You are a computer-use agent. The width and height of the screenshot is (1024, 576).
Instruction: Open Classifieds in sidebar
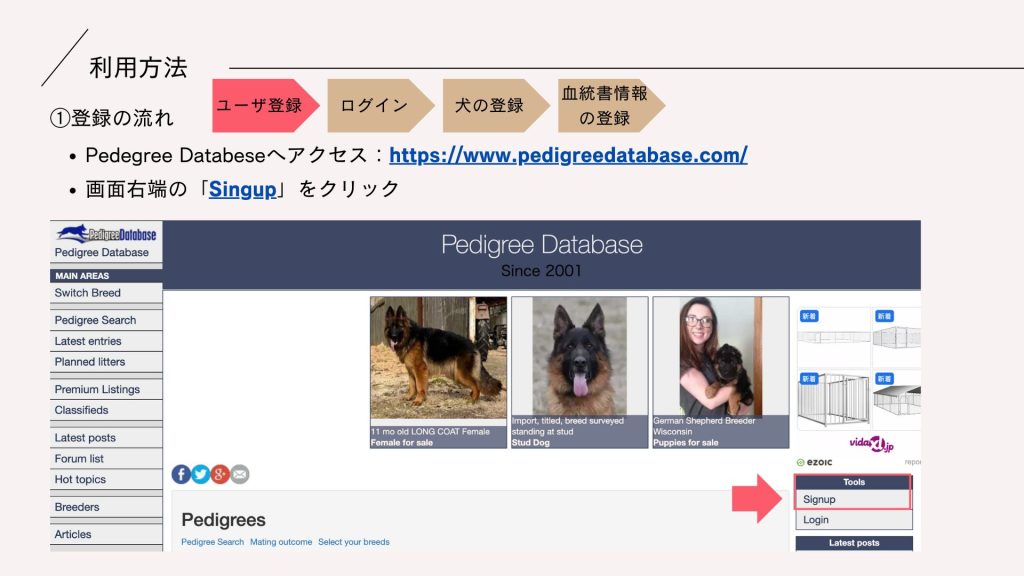tap(106, 410)
